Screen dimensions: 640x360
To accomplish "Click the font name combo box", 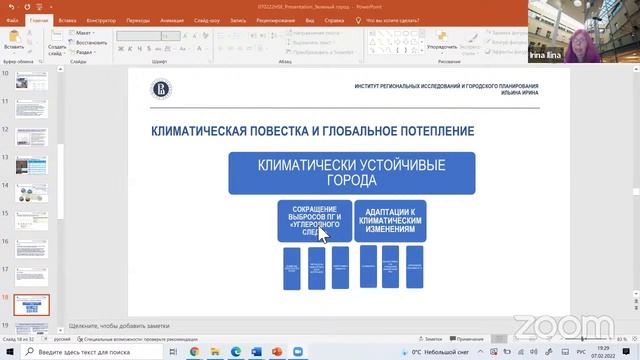I will 138,36.
